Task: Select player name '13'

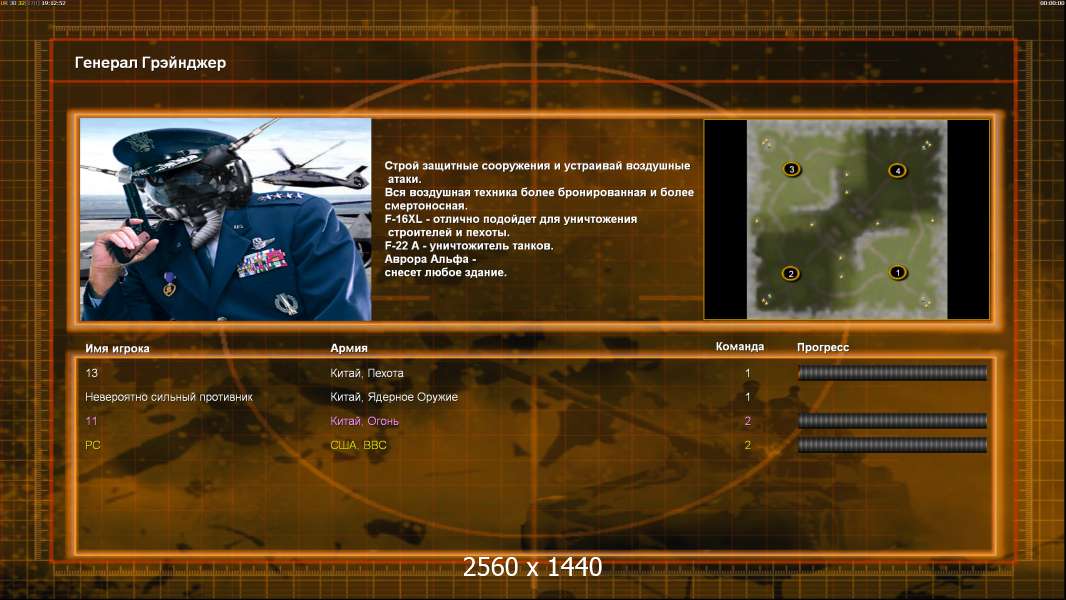Action: click(x=92, y=373)
